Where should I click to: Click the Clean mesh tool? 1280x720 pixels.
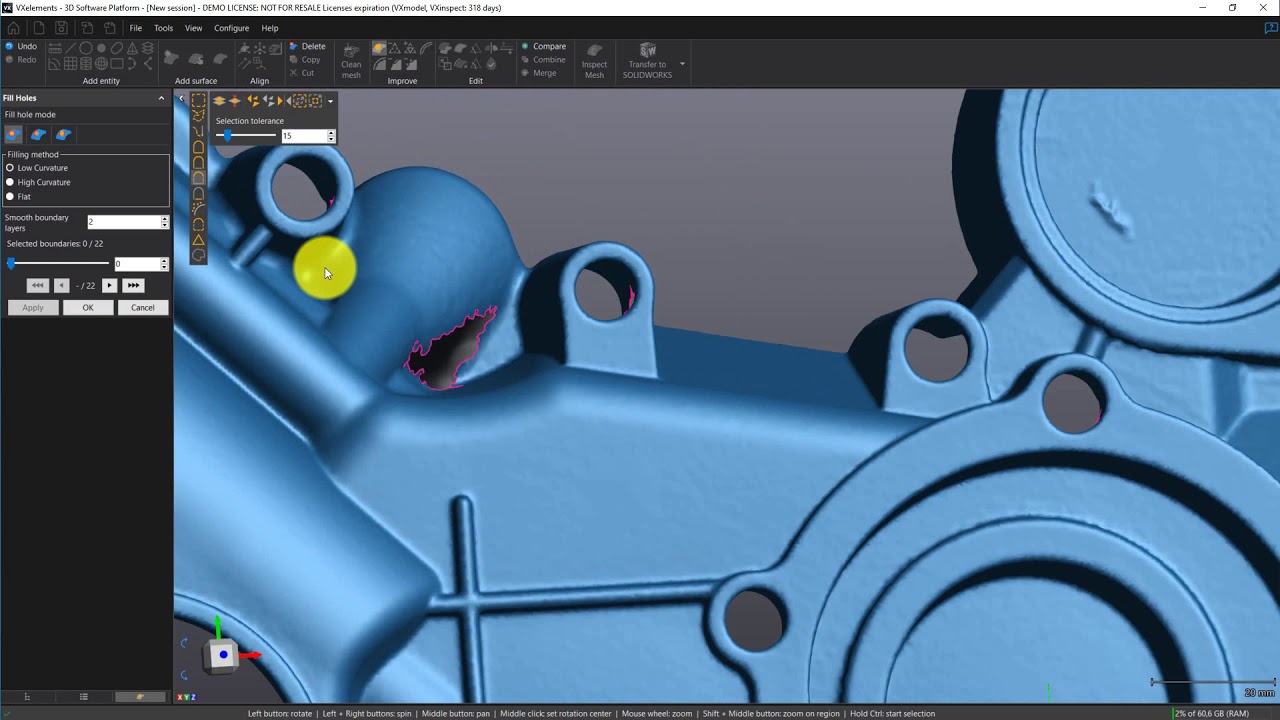(x=351, y=61)
